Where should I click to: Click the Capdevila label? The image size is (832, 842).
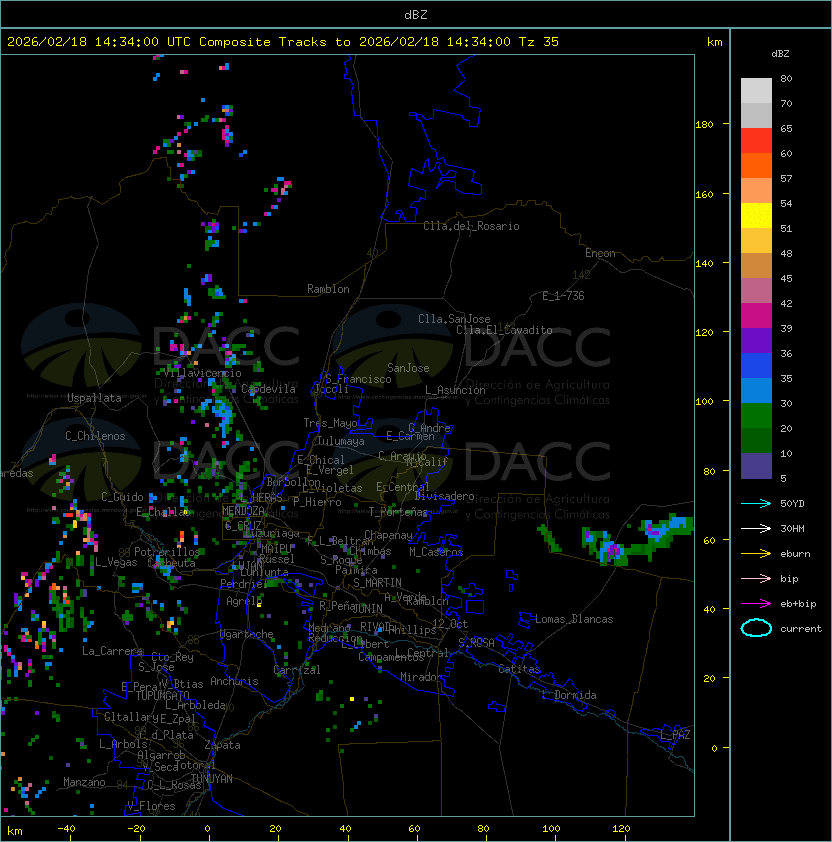coord(268,389)
